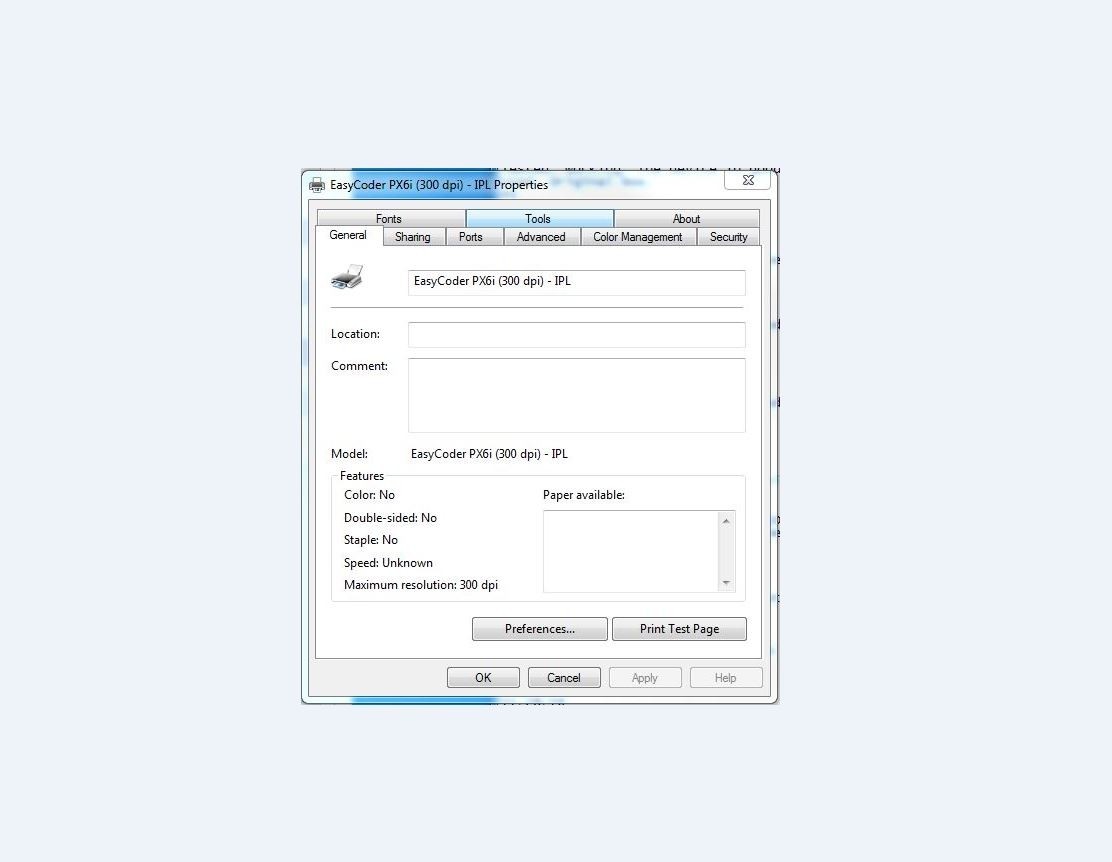Go to the Sharing tab

click(413, 237)
